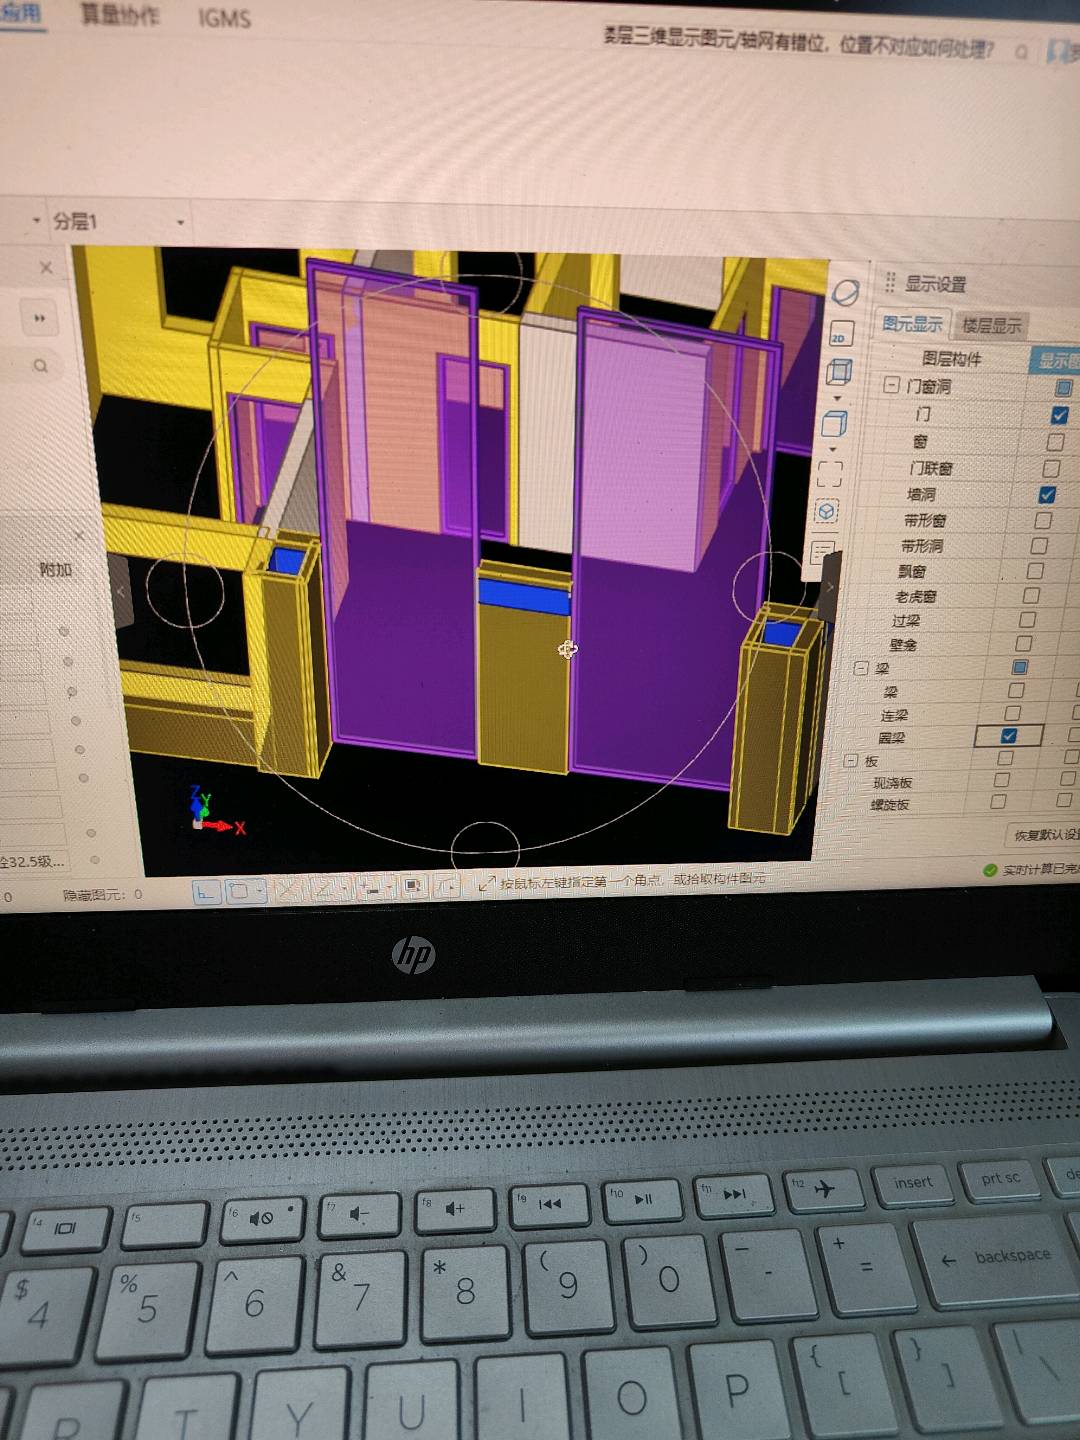Screen dimensions: 1080x1440
Task: Open the IGMS menu tab
Action: 224,18
